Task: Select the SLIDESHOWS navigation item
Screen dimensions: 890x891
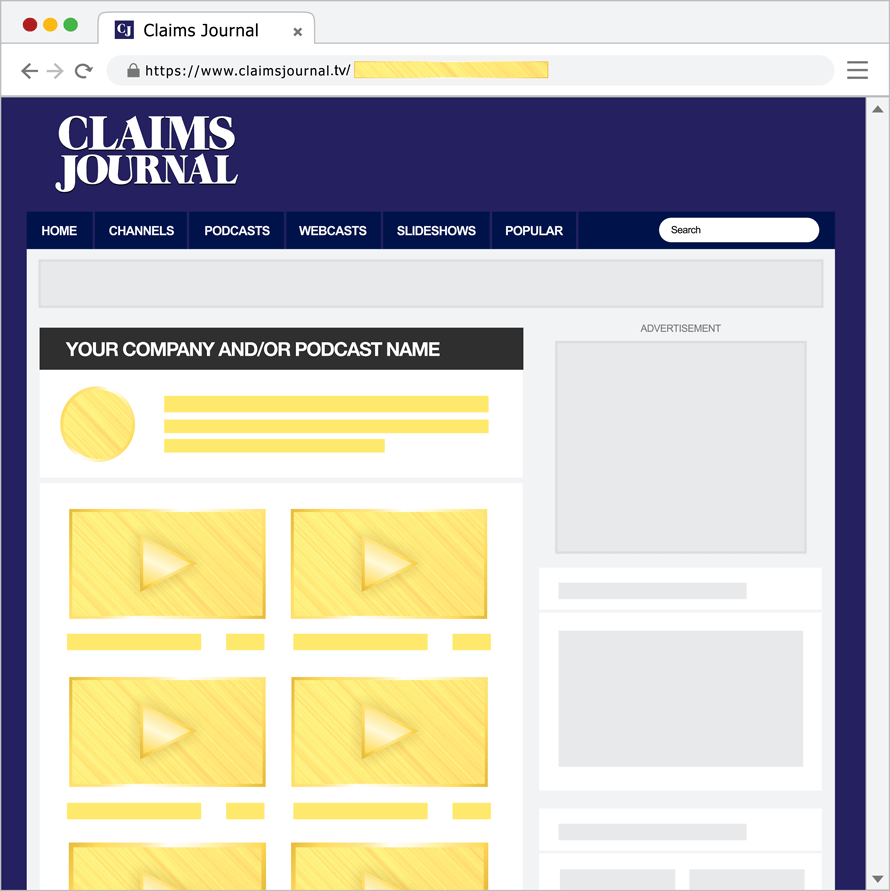Action: coord(436,230)
